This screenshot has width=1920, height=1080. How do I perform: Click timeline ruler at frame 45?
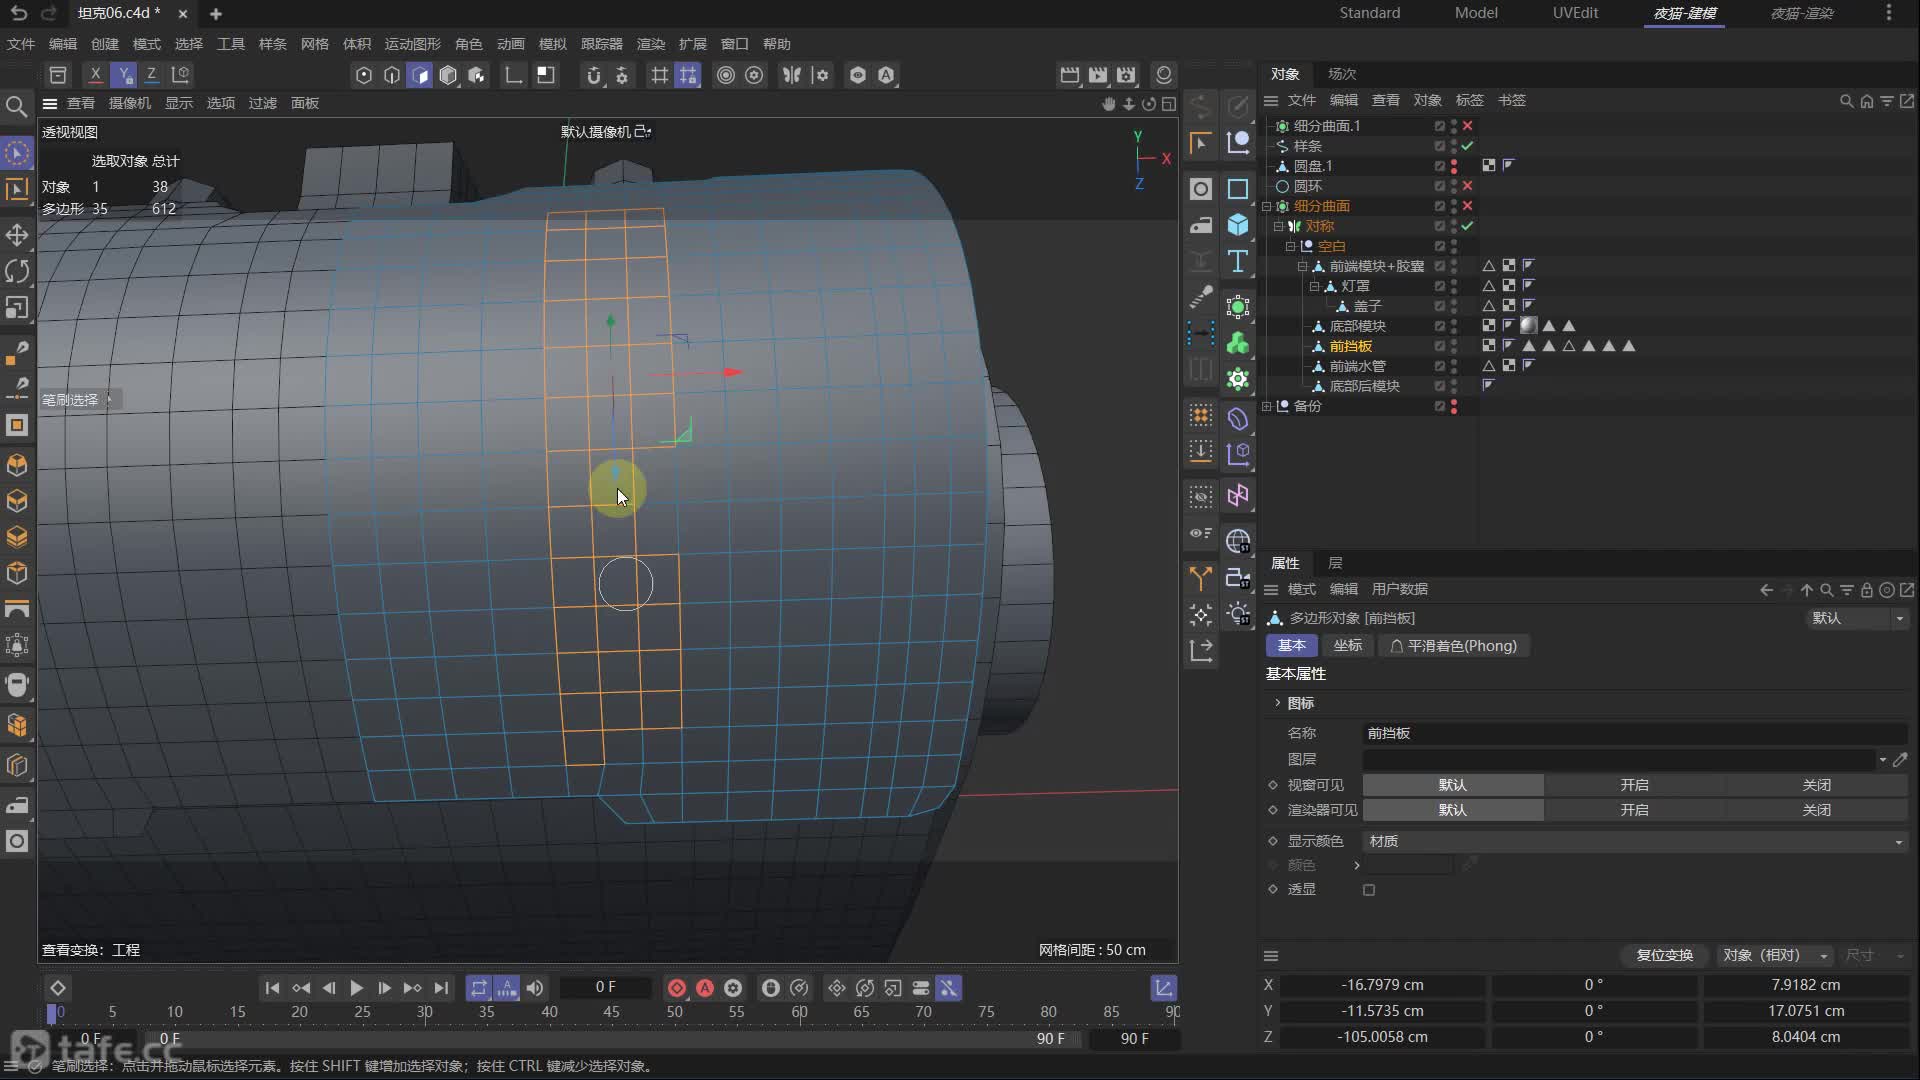[611, 1012]
